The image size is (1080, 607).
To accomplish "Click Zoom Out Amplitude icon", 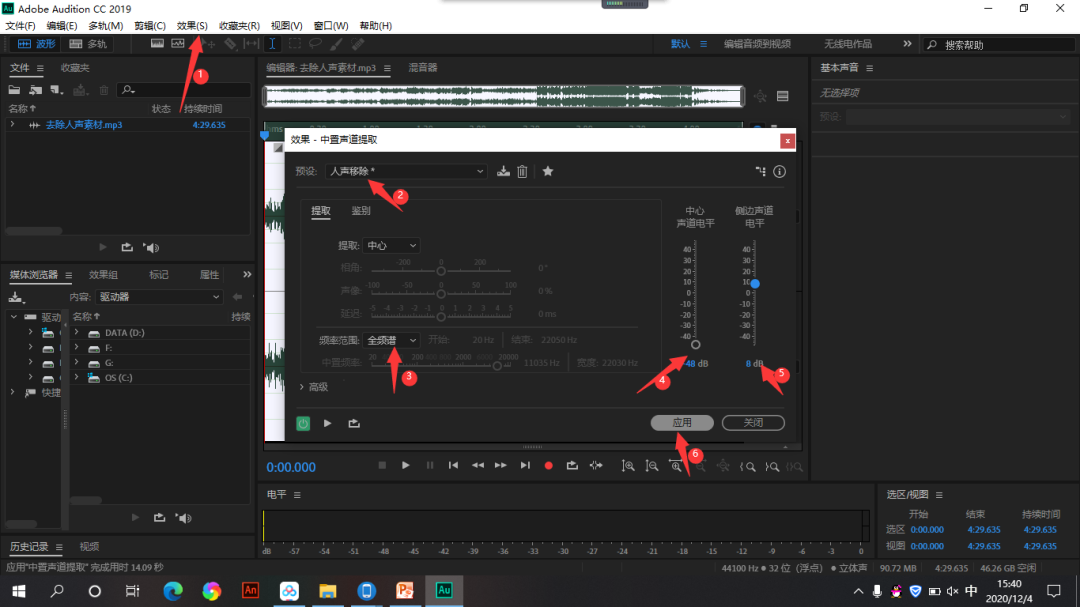I will pyautogui.click(x=652, y=466).
